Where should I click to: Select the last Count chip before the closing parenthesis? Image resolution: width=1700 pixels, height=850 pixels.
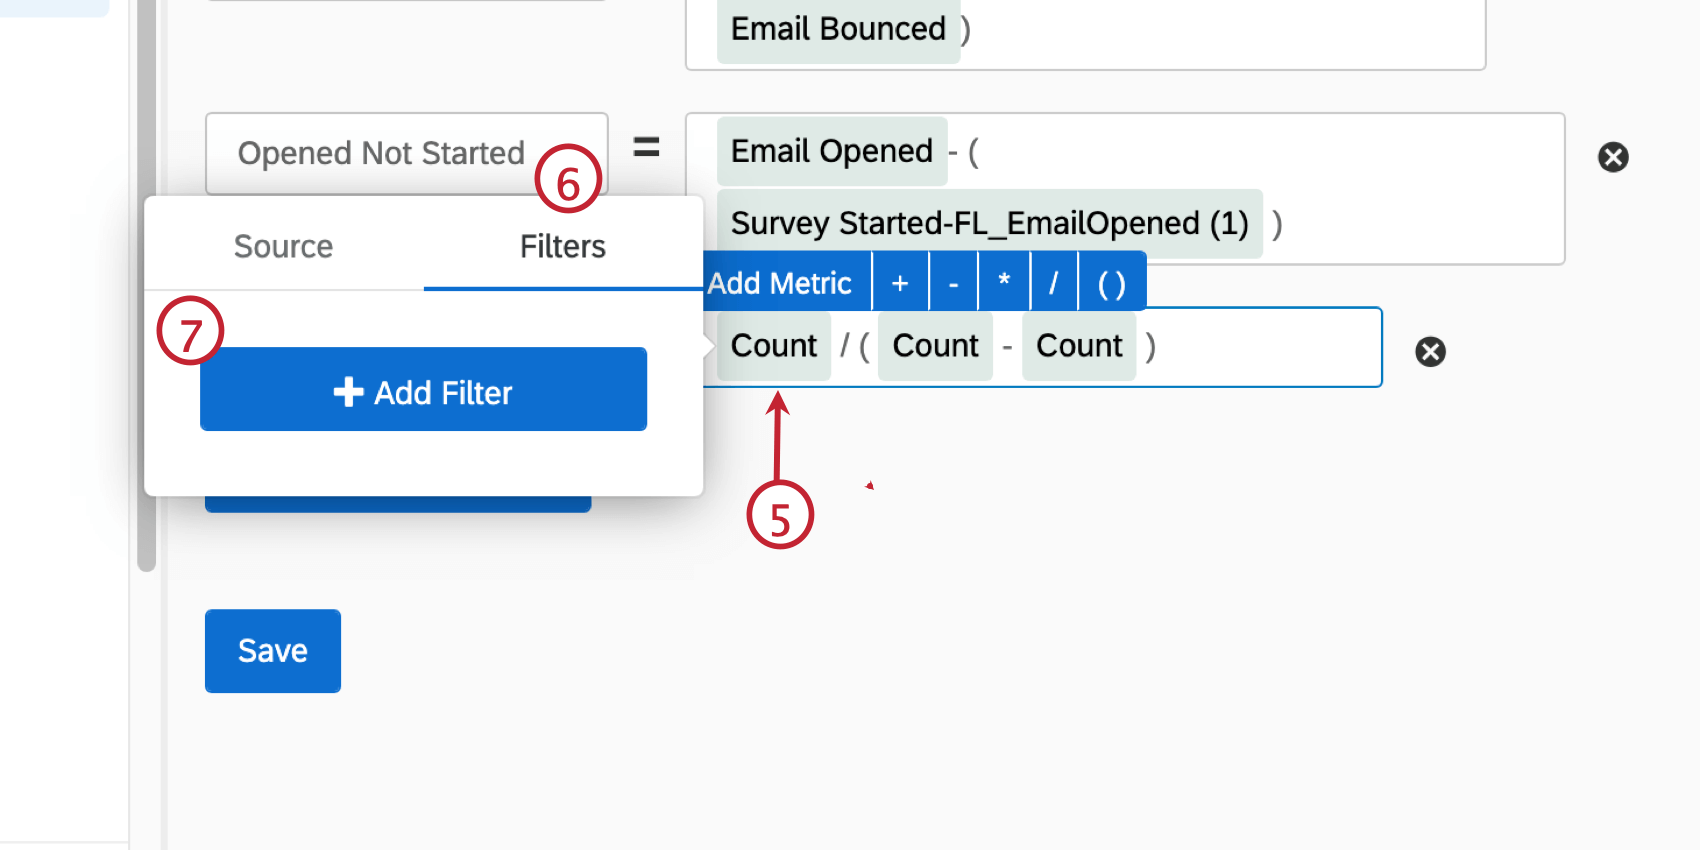pos(1079,345)
